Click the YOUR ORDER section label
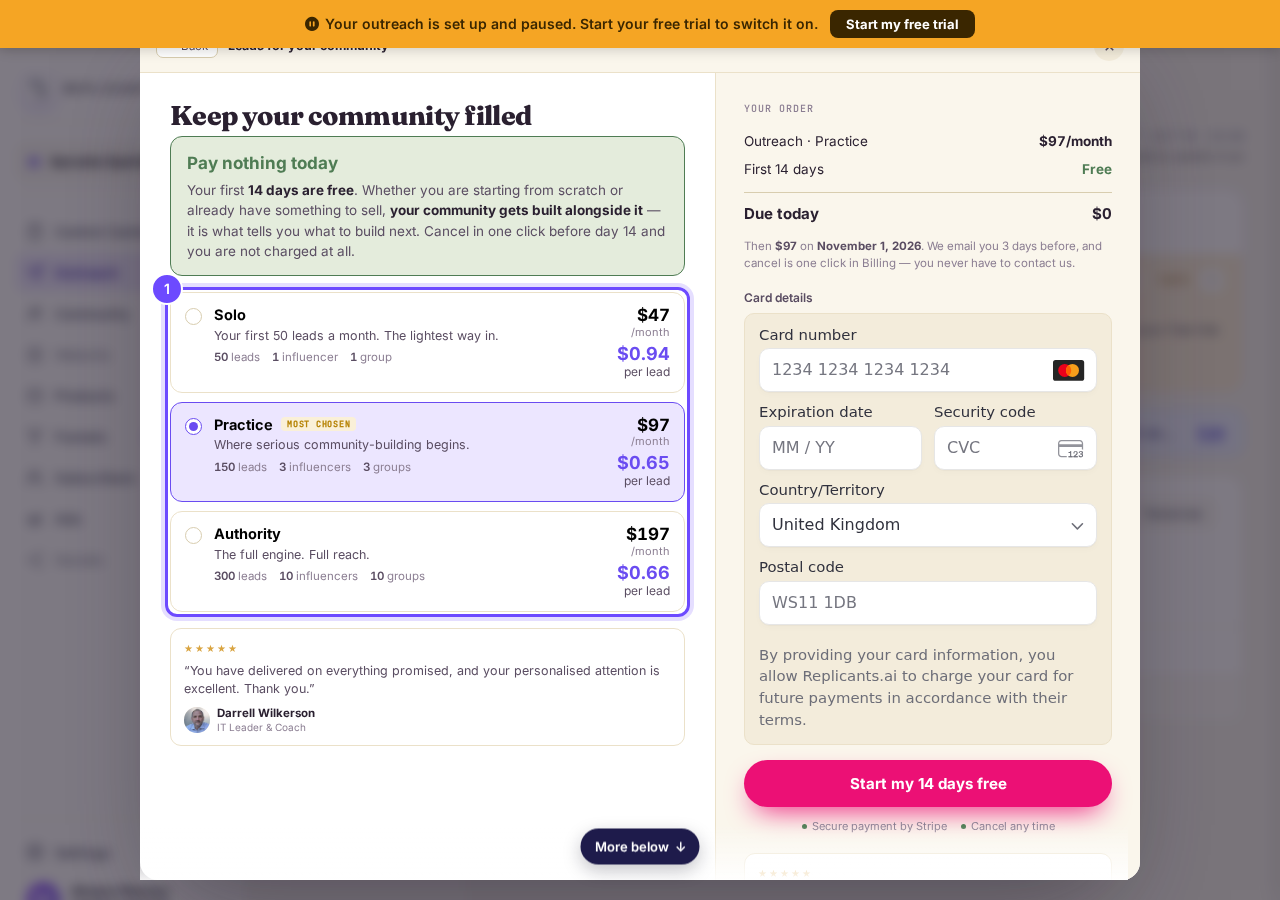 [x=779, y=108]
